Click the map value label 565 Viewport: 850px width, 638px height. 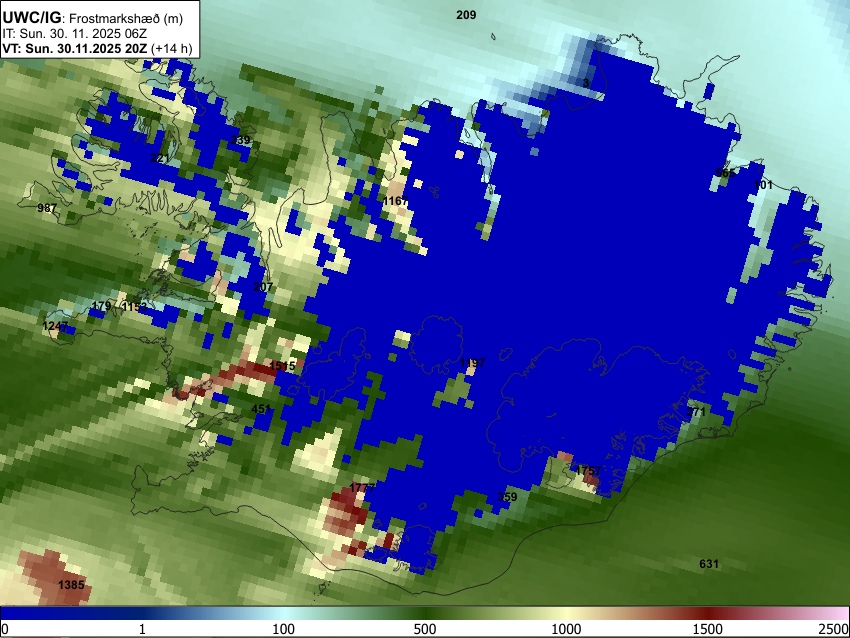pyautogui.click(x=725, y=173)
